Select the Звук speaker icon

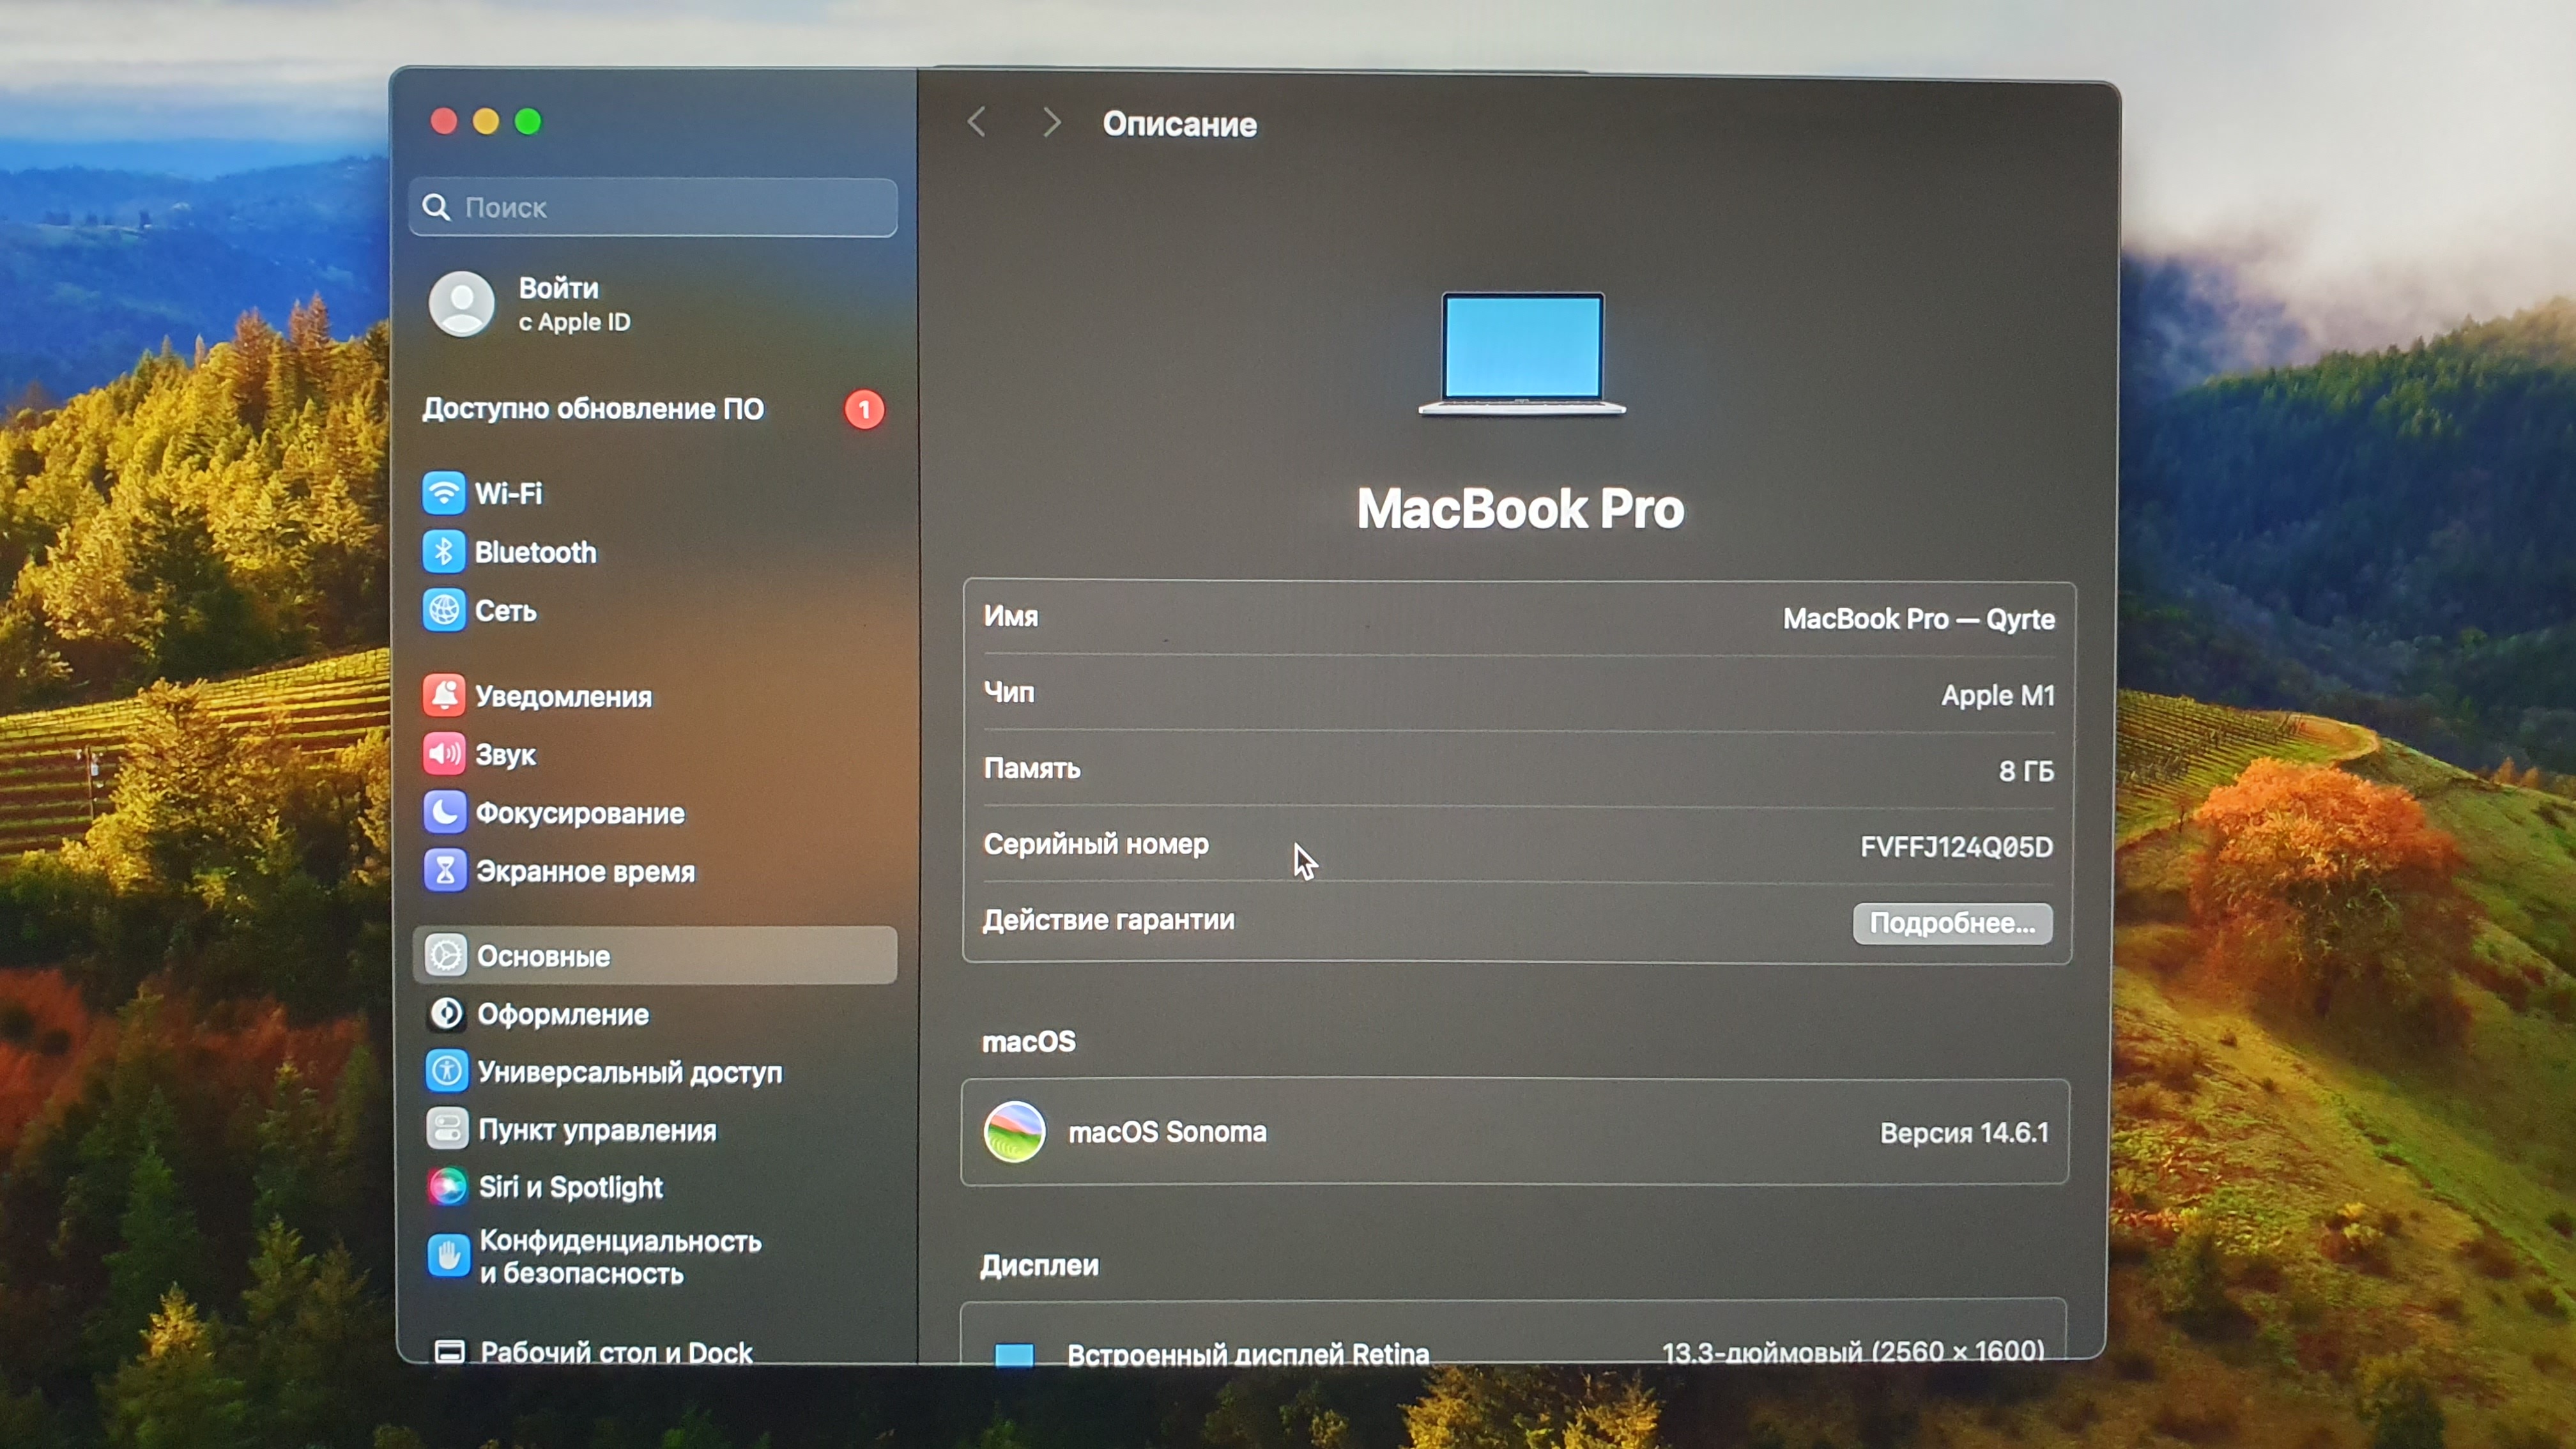(443, 754)
